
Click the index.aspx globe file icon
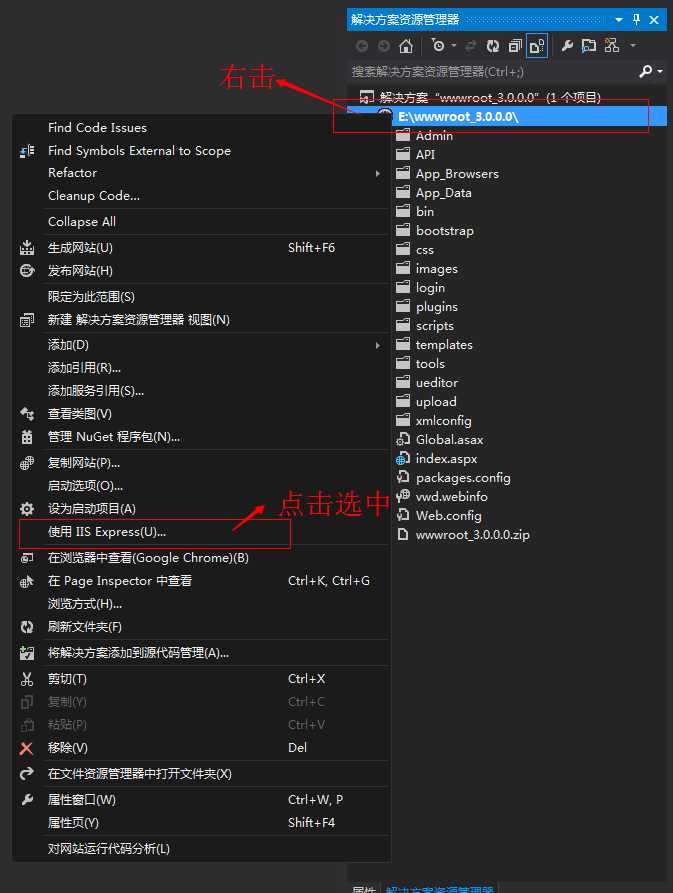[x=403, y=458]
